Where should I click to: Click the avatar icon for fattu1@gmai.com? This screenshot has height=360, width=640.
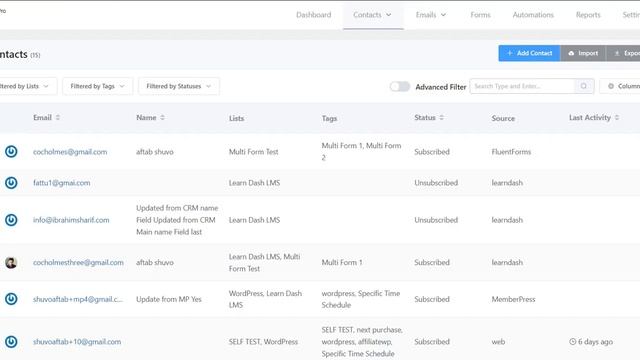11,182
